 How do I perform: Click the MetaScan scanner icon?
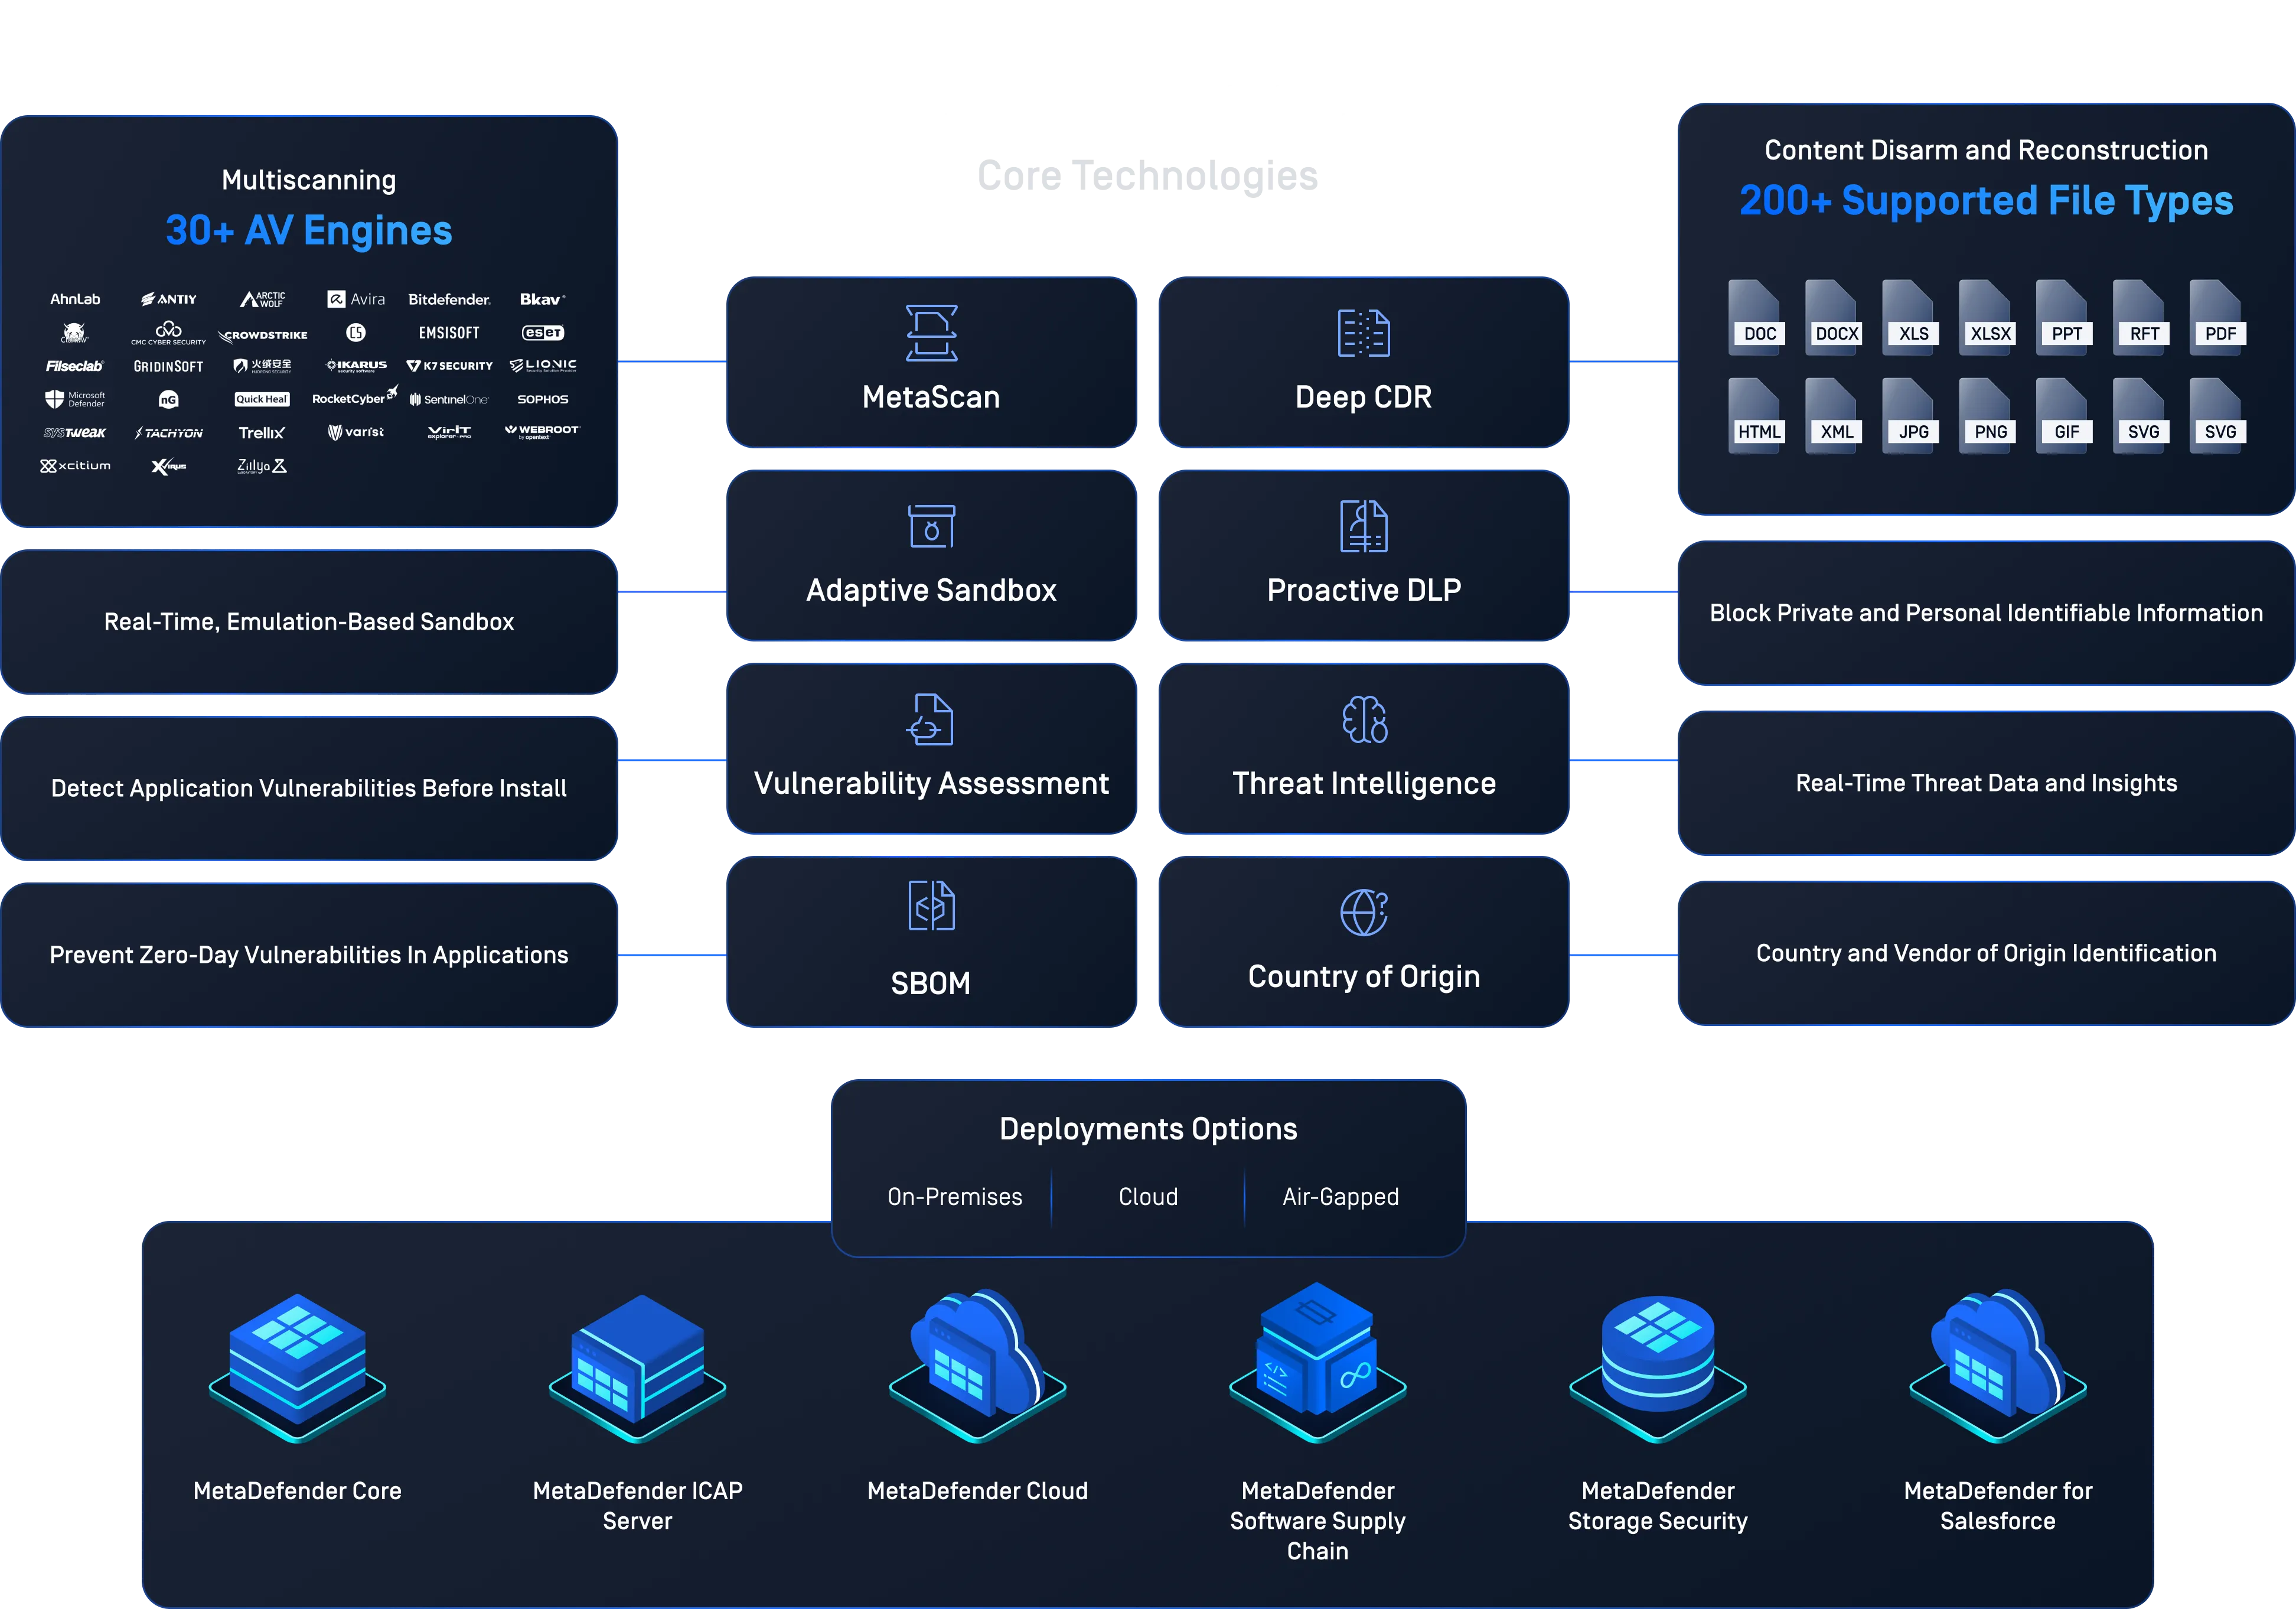coord(931,333)
